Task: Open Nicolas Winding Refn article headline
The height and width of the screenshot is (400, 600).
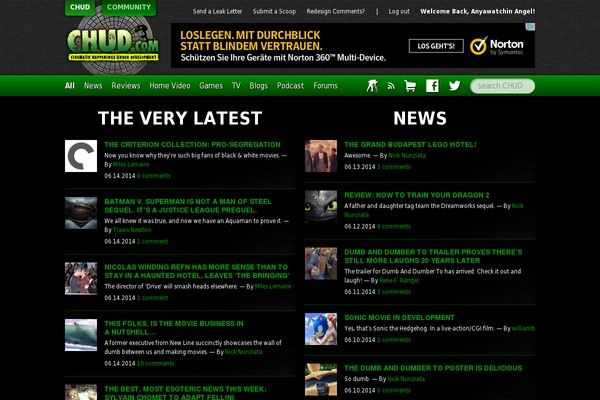Action: coord(197,271)
